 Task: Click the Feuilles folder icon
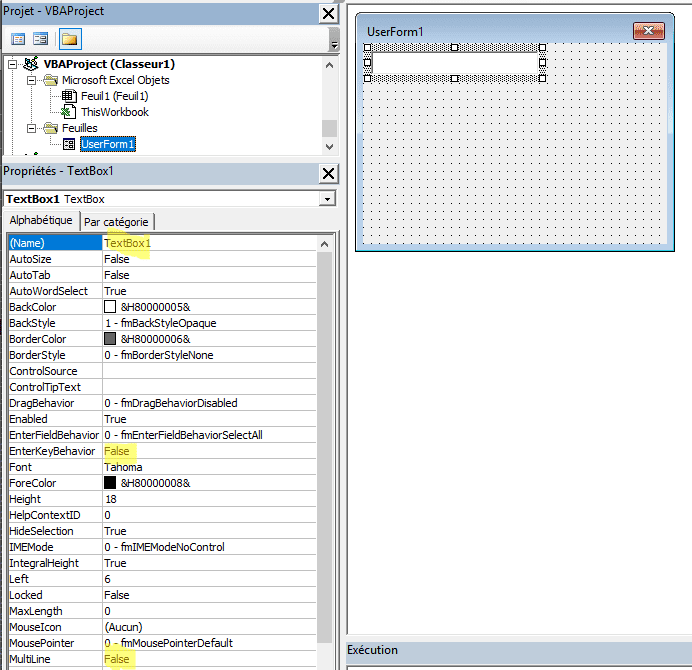pyautogui.click(x=50, y=128)
